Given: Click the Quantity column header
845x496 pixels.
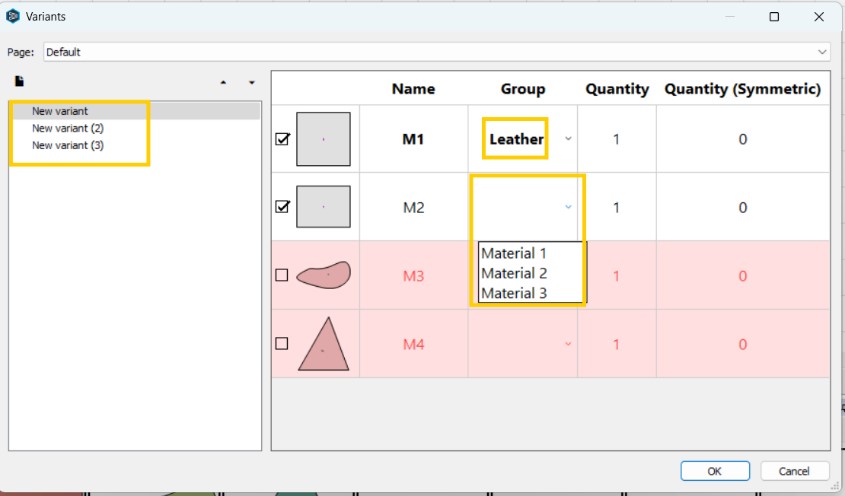Looking at the screenshot, I should point(617,89).
